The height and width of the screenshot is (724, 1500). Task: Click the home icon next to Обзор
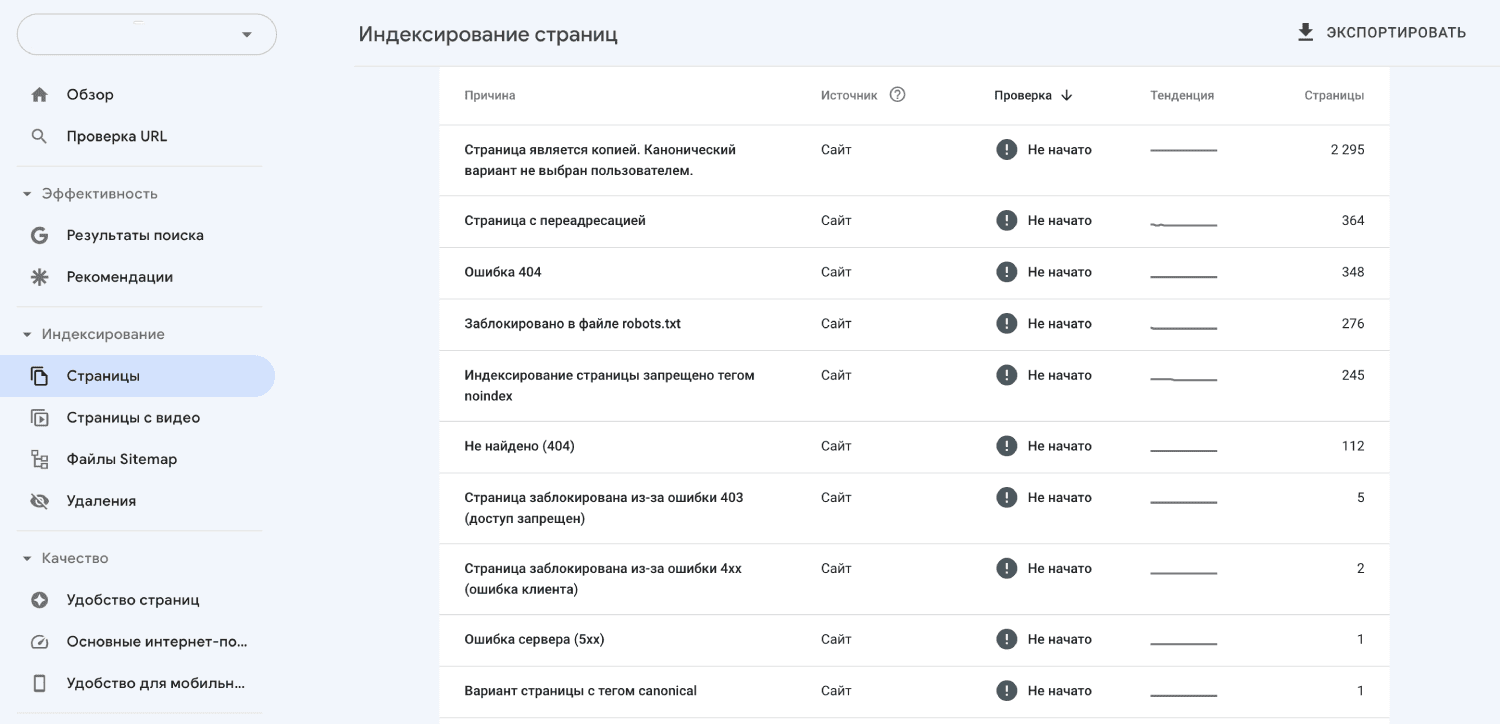coord(39,95)
